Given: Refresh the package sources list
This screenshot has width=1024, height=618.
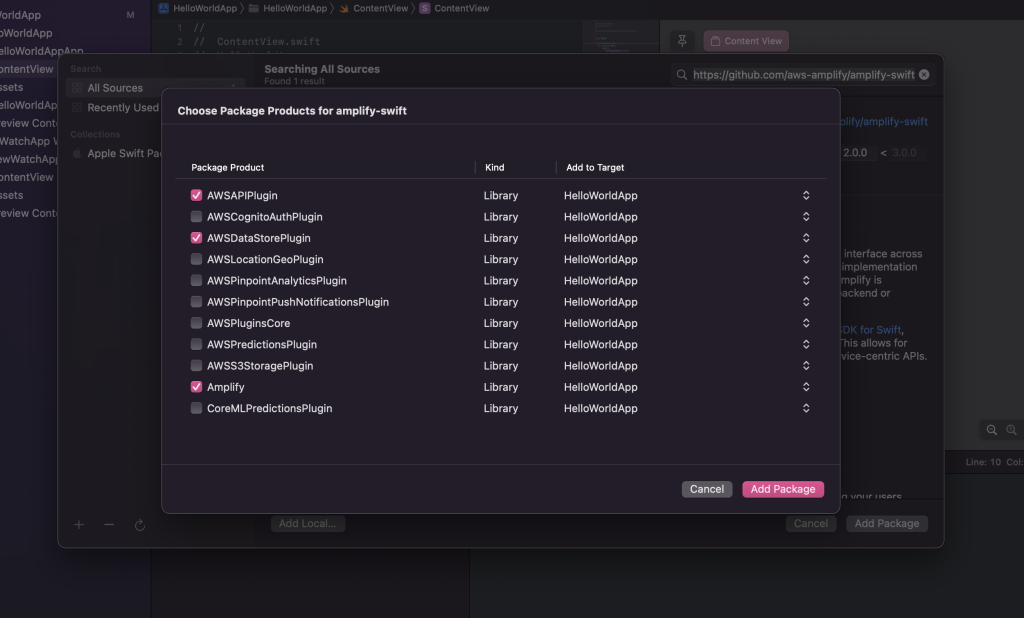Looking at the screenshot, I should pos(139,524).
